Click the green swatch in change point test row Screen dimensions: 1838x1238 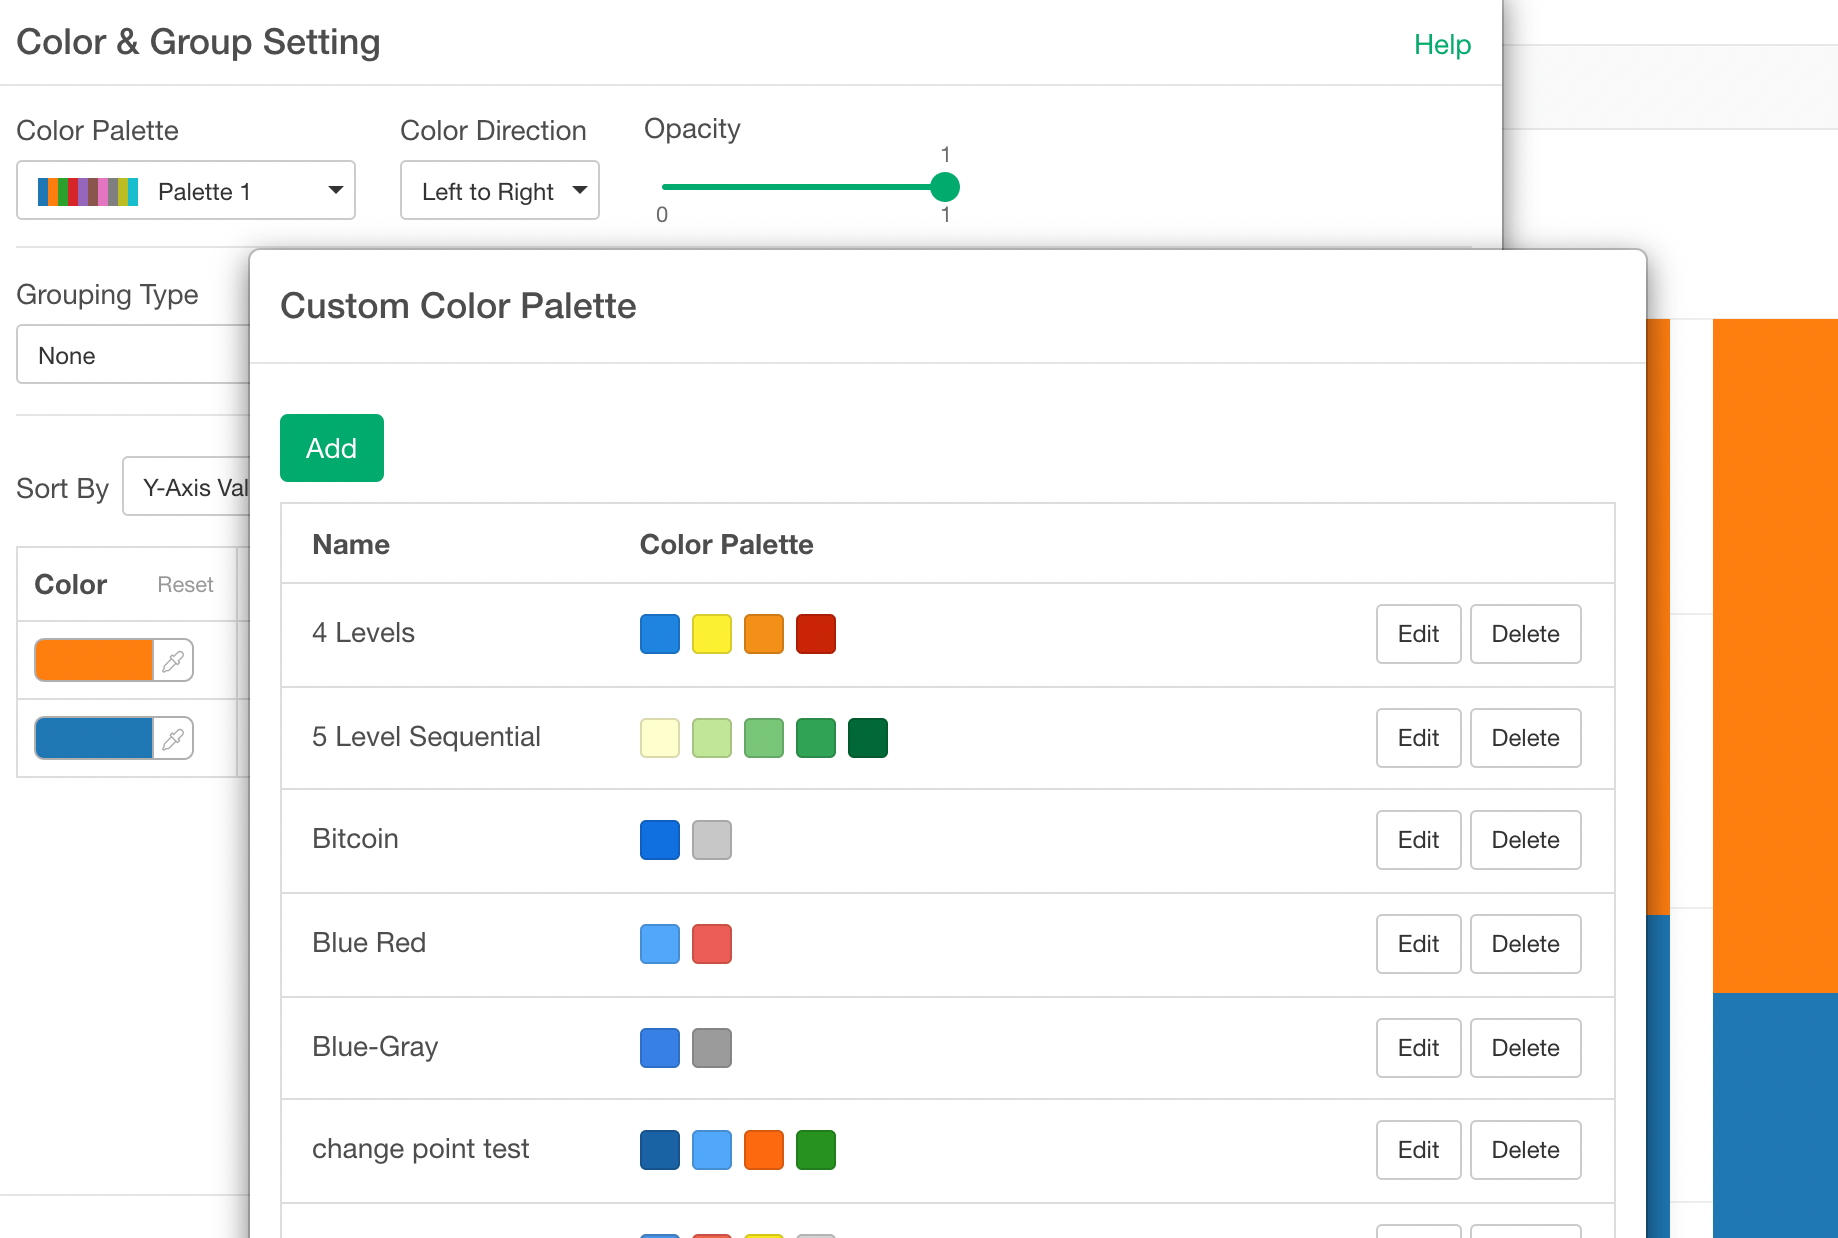(x=816, y=1150)
